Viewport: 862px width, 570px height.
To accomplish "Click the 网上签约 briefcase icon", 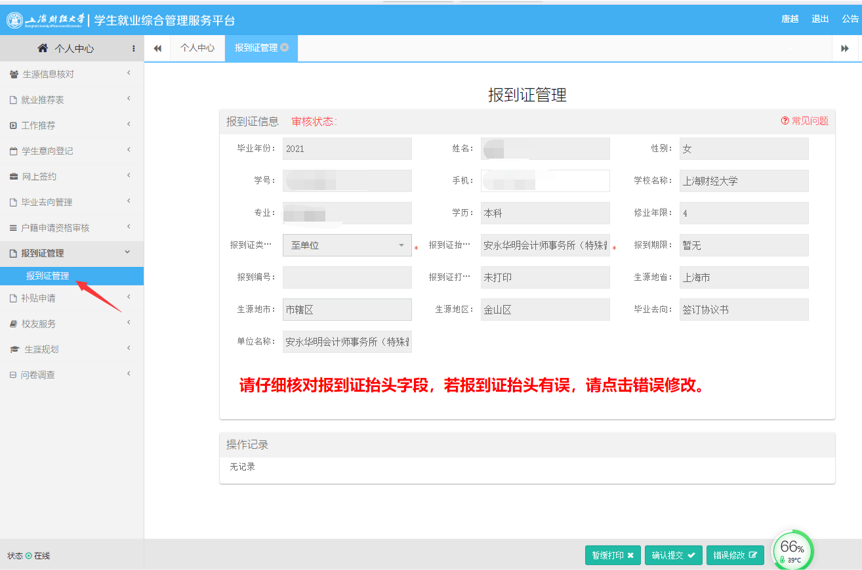I will 14,176.
